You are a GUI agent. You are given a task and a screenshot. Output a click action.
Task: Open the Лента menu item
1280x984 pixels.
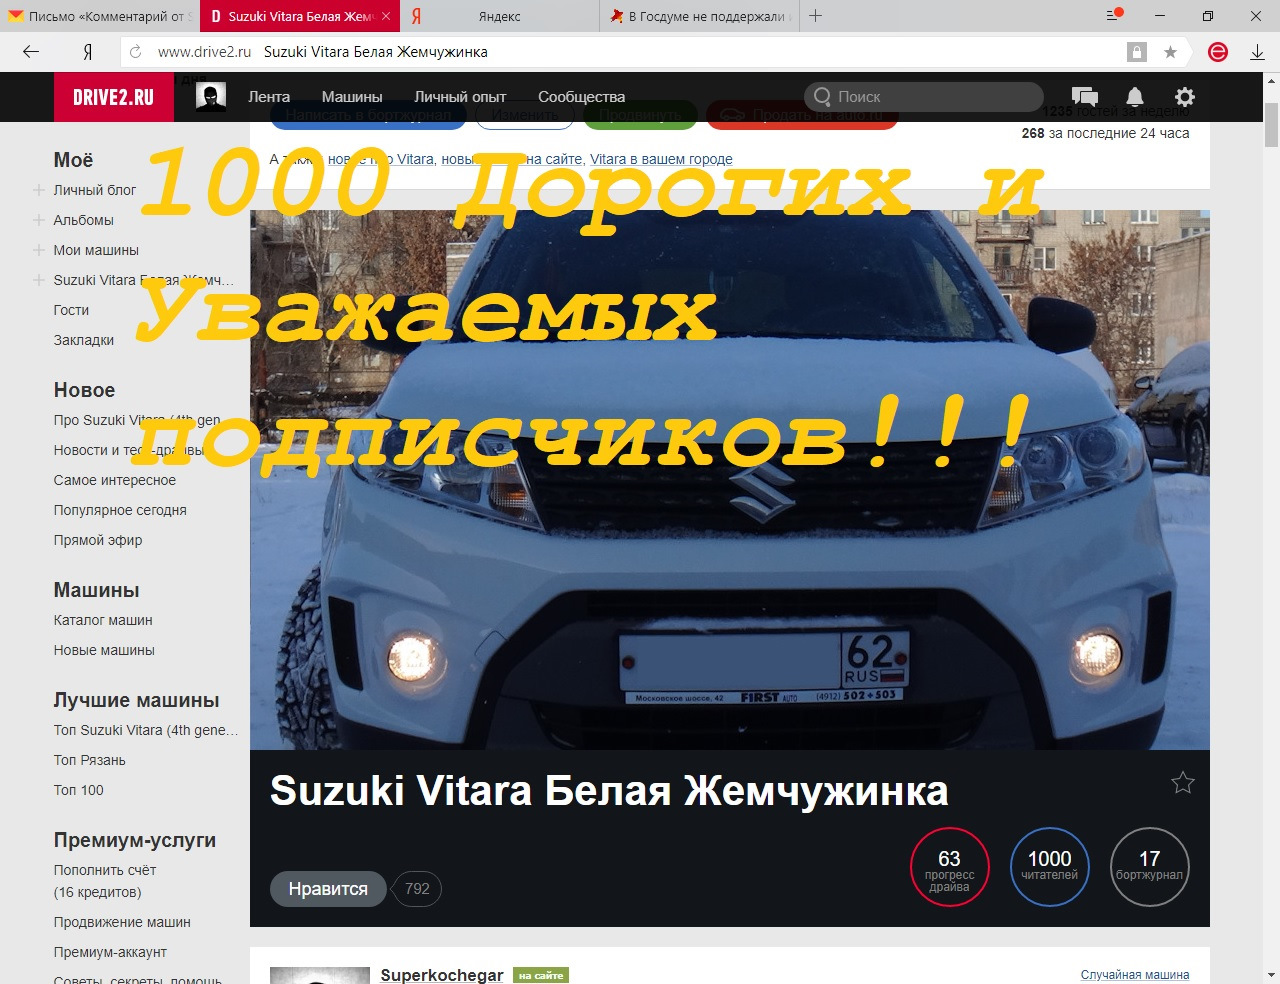(269, 97)
